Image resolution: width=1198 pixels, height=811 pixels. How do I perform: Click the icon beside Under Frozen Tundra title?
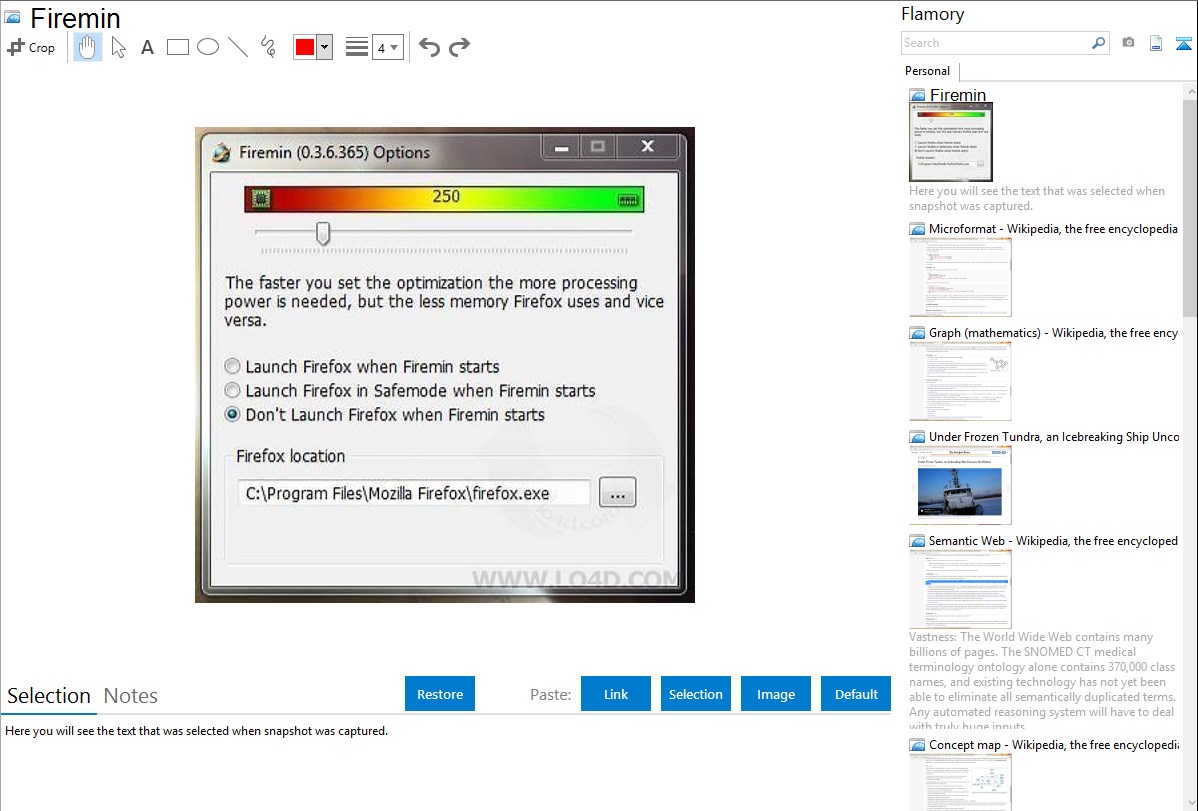pos(918,437)
